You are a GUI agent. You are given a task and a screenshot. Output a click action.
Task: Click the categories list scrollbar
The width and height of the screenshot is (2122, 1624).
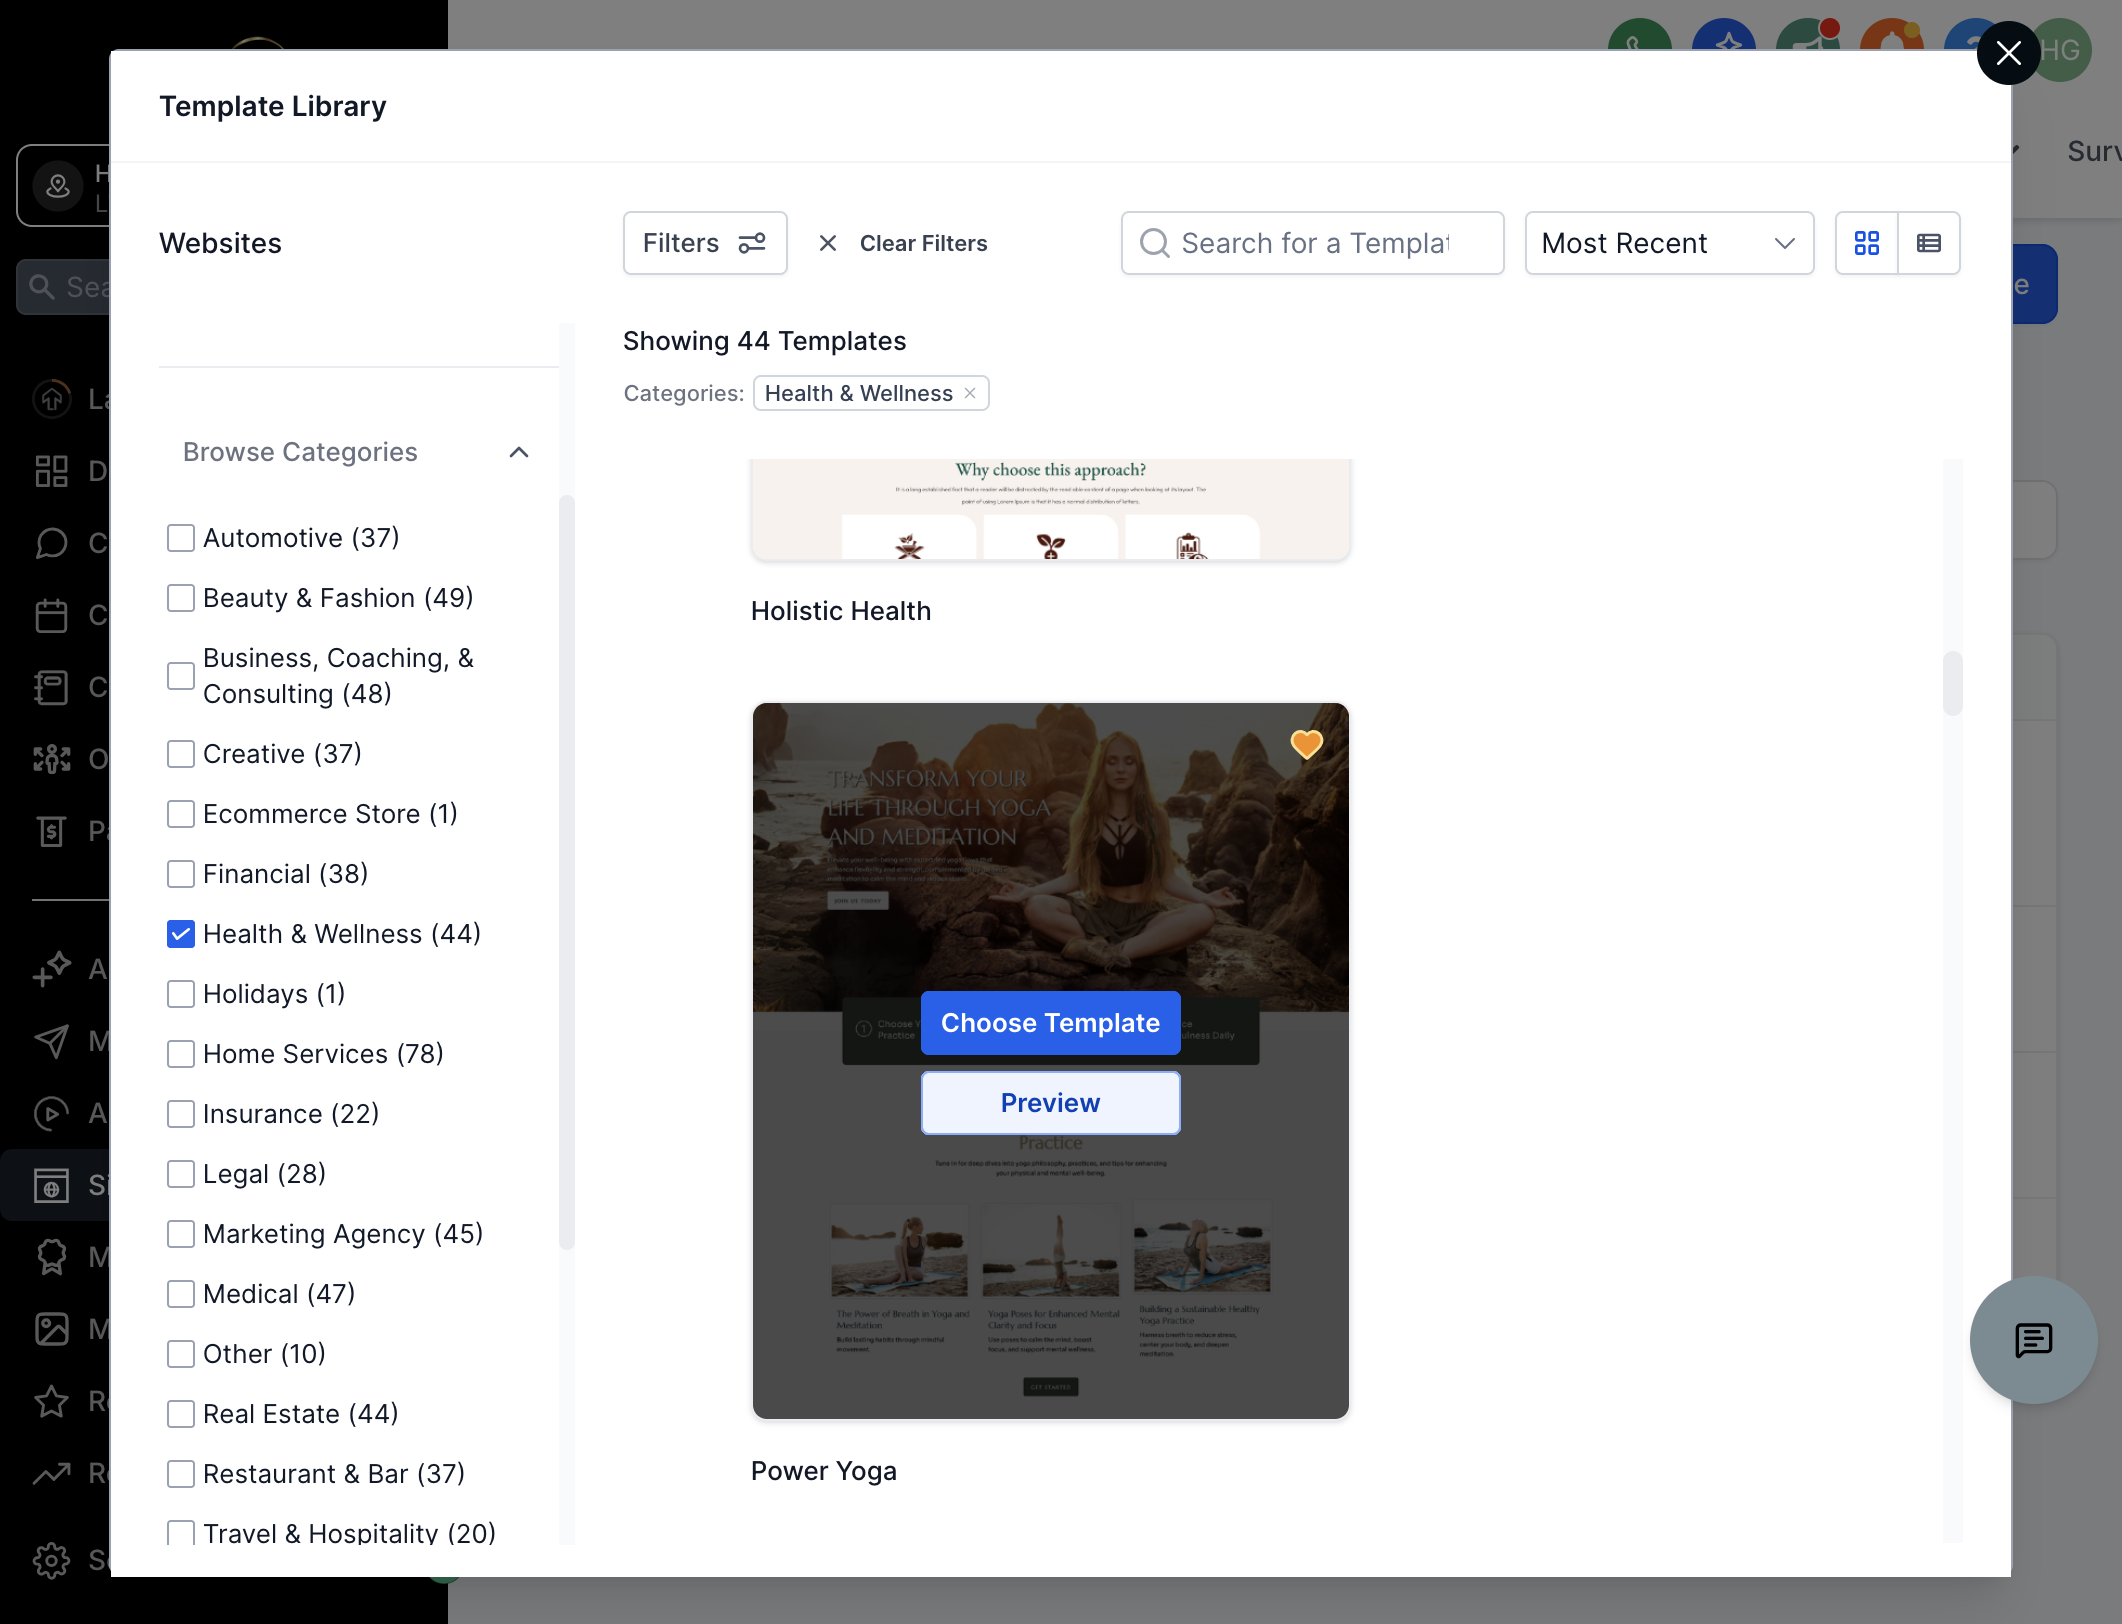coord(567,872)
